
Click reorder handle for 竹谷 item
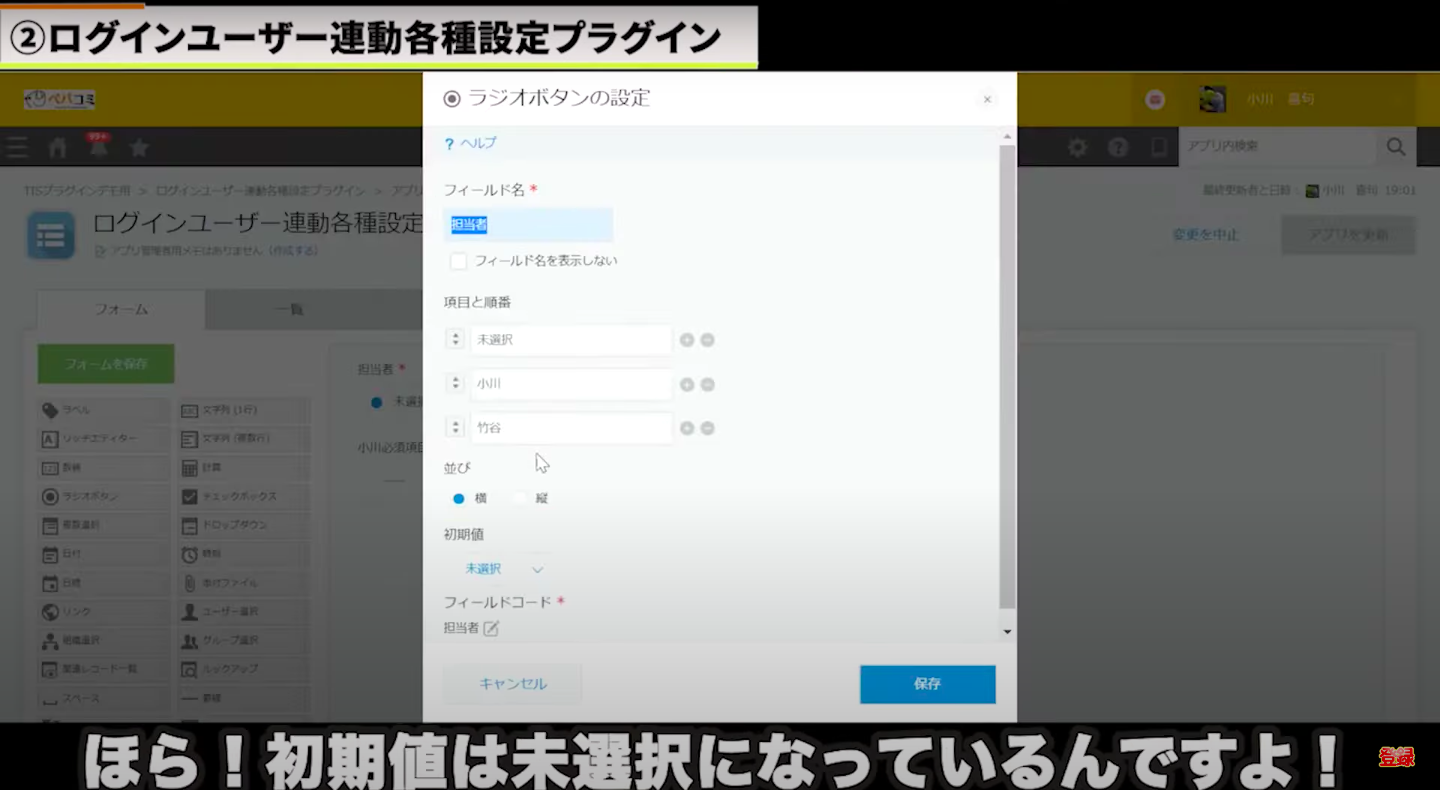tap(455, 428)
